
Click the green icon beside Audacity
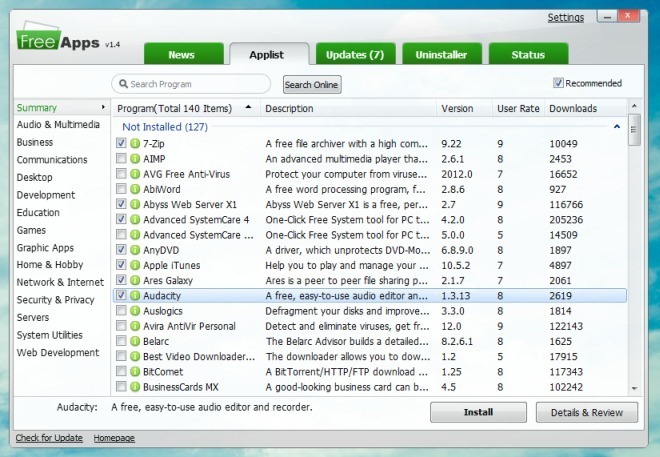135,295
